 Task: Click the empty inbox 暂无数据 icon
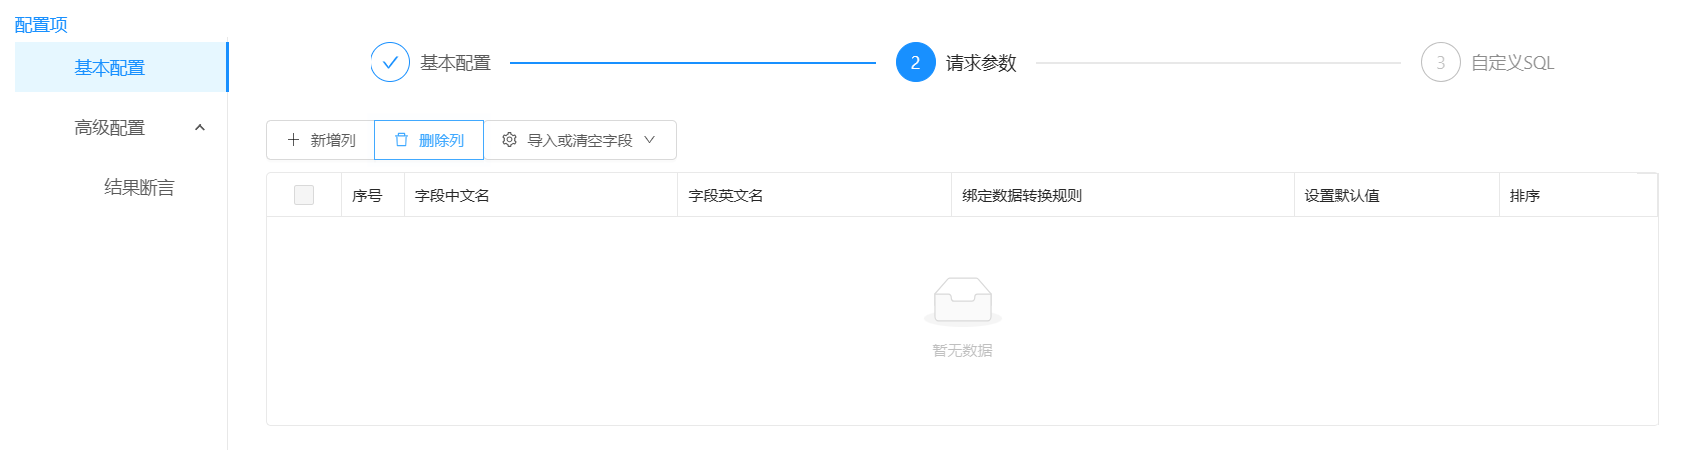pos(962,301)
